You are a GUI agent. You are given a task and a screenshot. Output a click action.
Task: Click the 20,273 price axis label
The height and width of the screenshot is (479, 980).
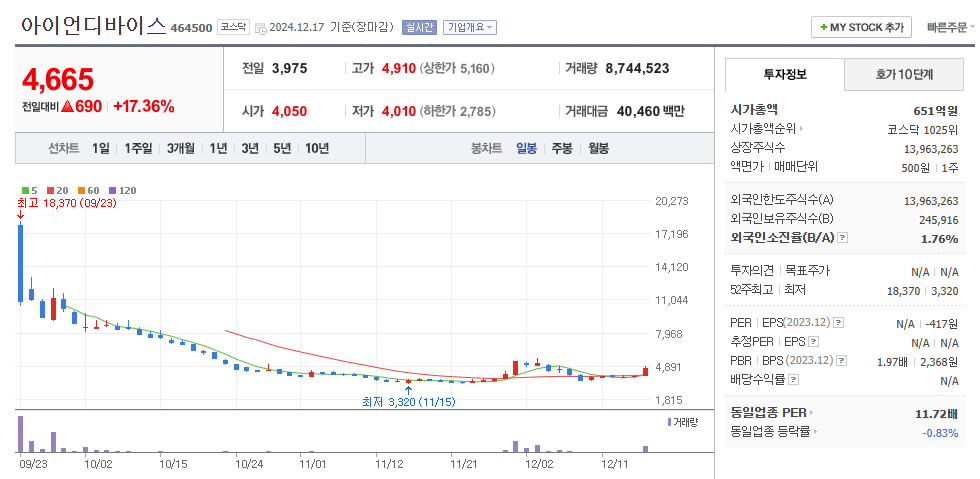(672, 201)
